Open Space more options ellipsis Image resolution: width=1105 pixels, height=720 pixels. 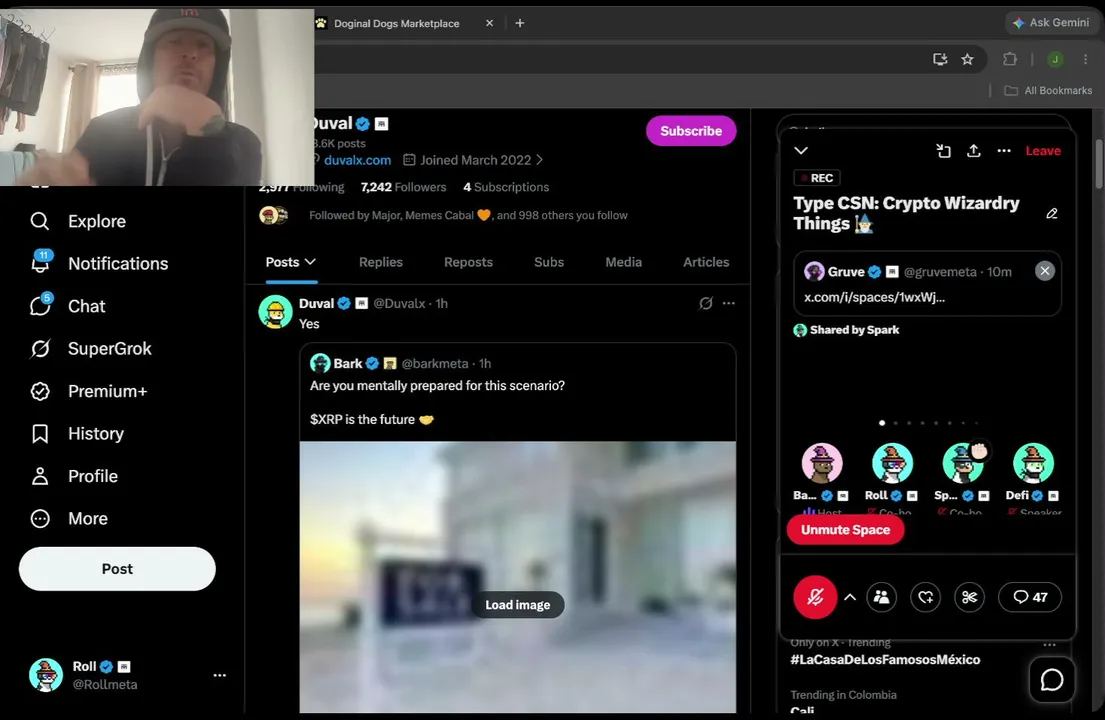pos(1004,151)
